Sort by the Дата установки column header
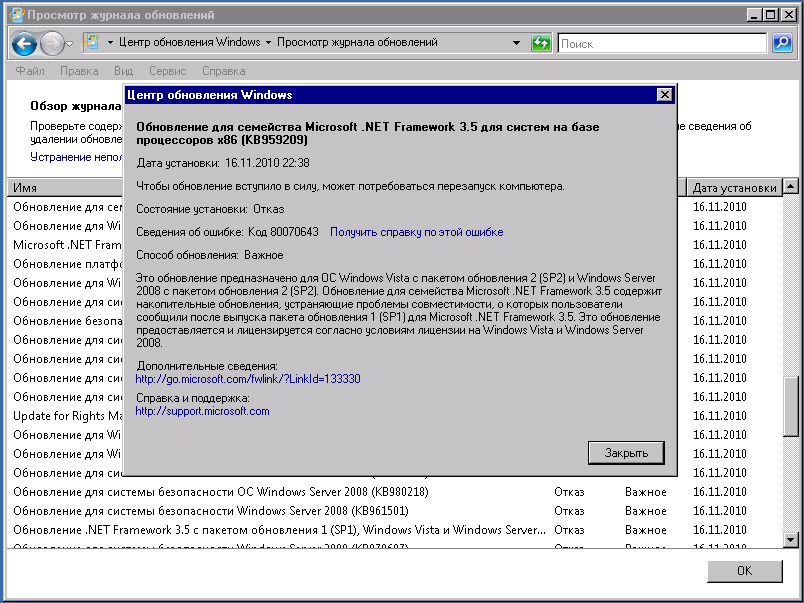 pyautogui.click(x=734, y=187)
